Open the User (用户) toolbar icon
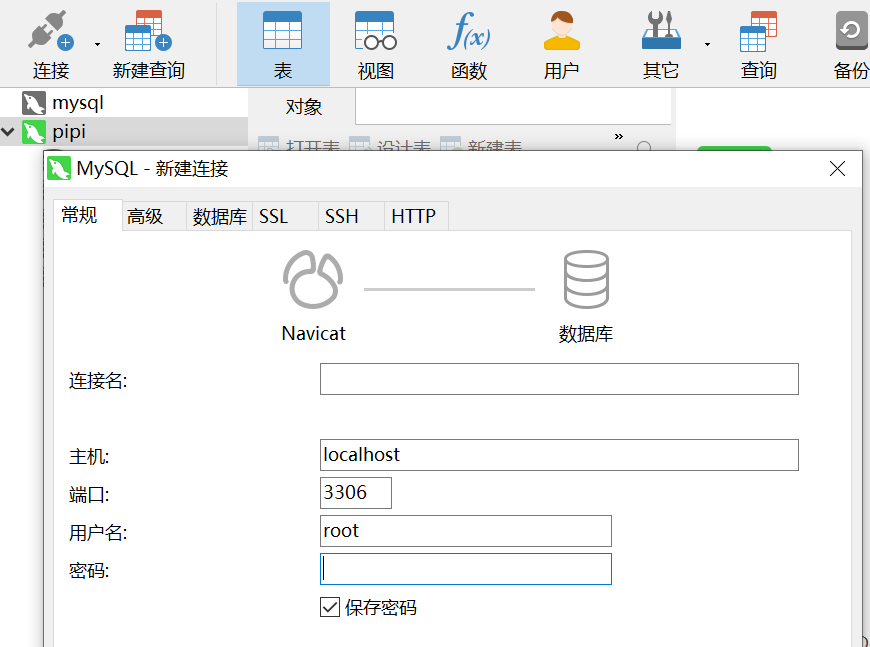This screenshot has height=647, width=870. click(562, 30)
